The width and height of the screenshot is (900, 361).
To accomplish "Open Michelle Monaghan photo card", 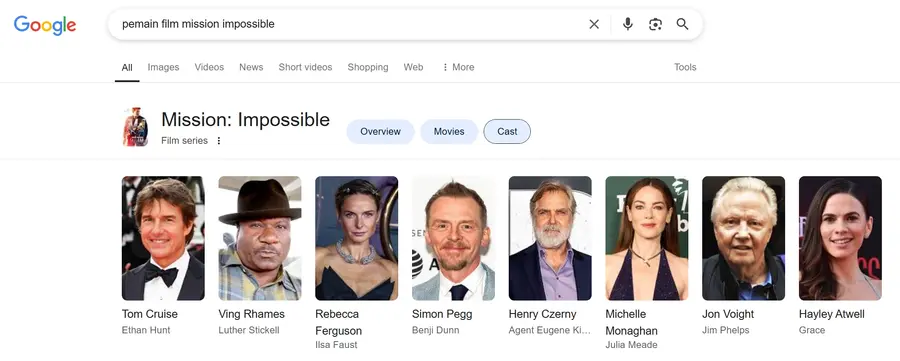I will pos(647,238).
